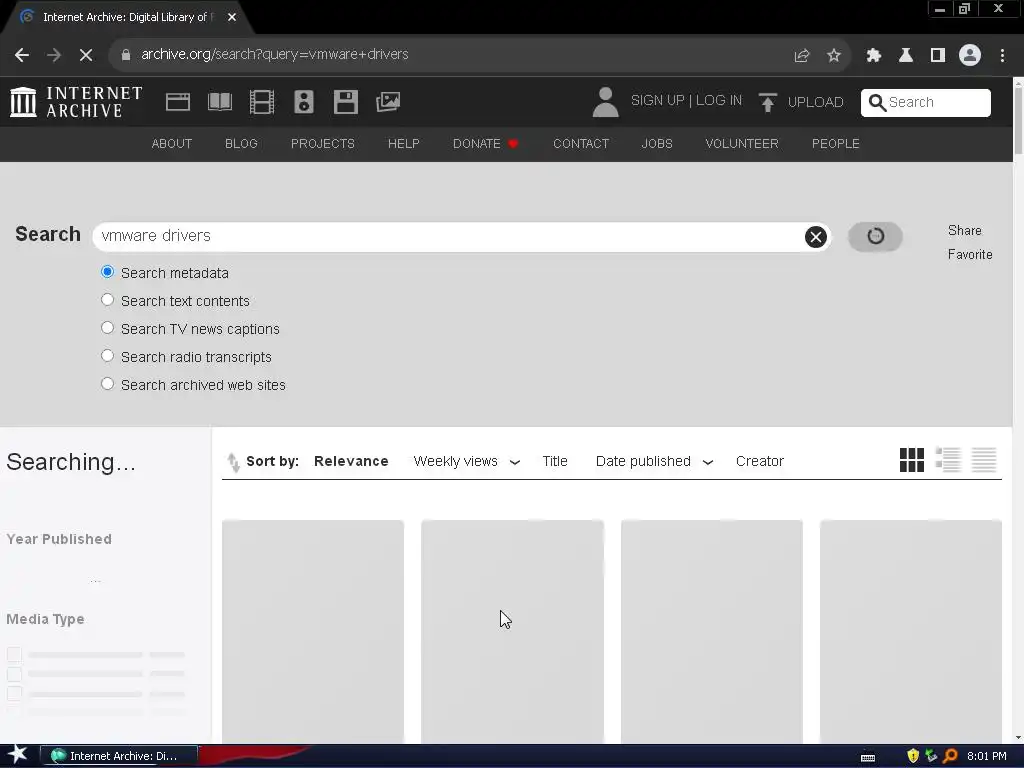Click the SIGN UP link

click(657, 101)
